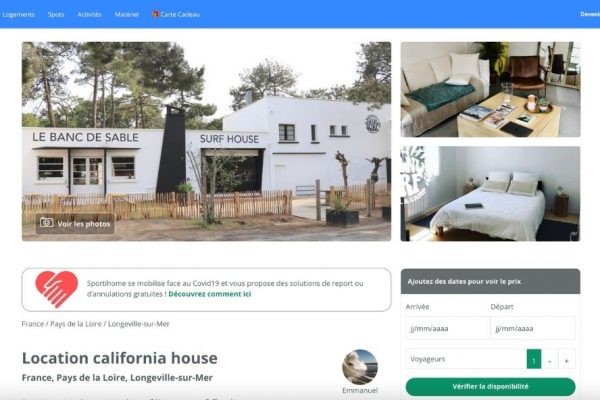Open the main surf house photo
This screenshot has width=600, height=400.
[x=207, y=141]
